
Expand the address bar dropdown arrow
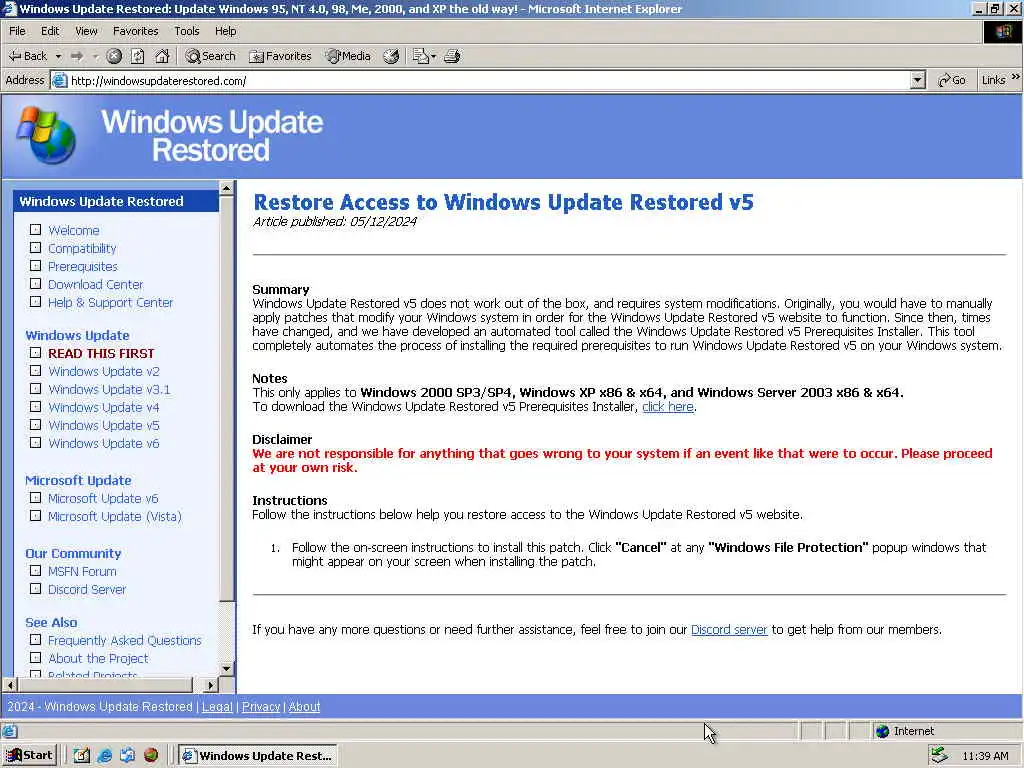click(918, 80)
